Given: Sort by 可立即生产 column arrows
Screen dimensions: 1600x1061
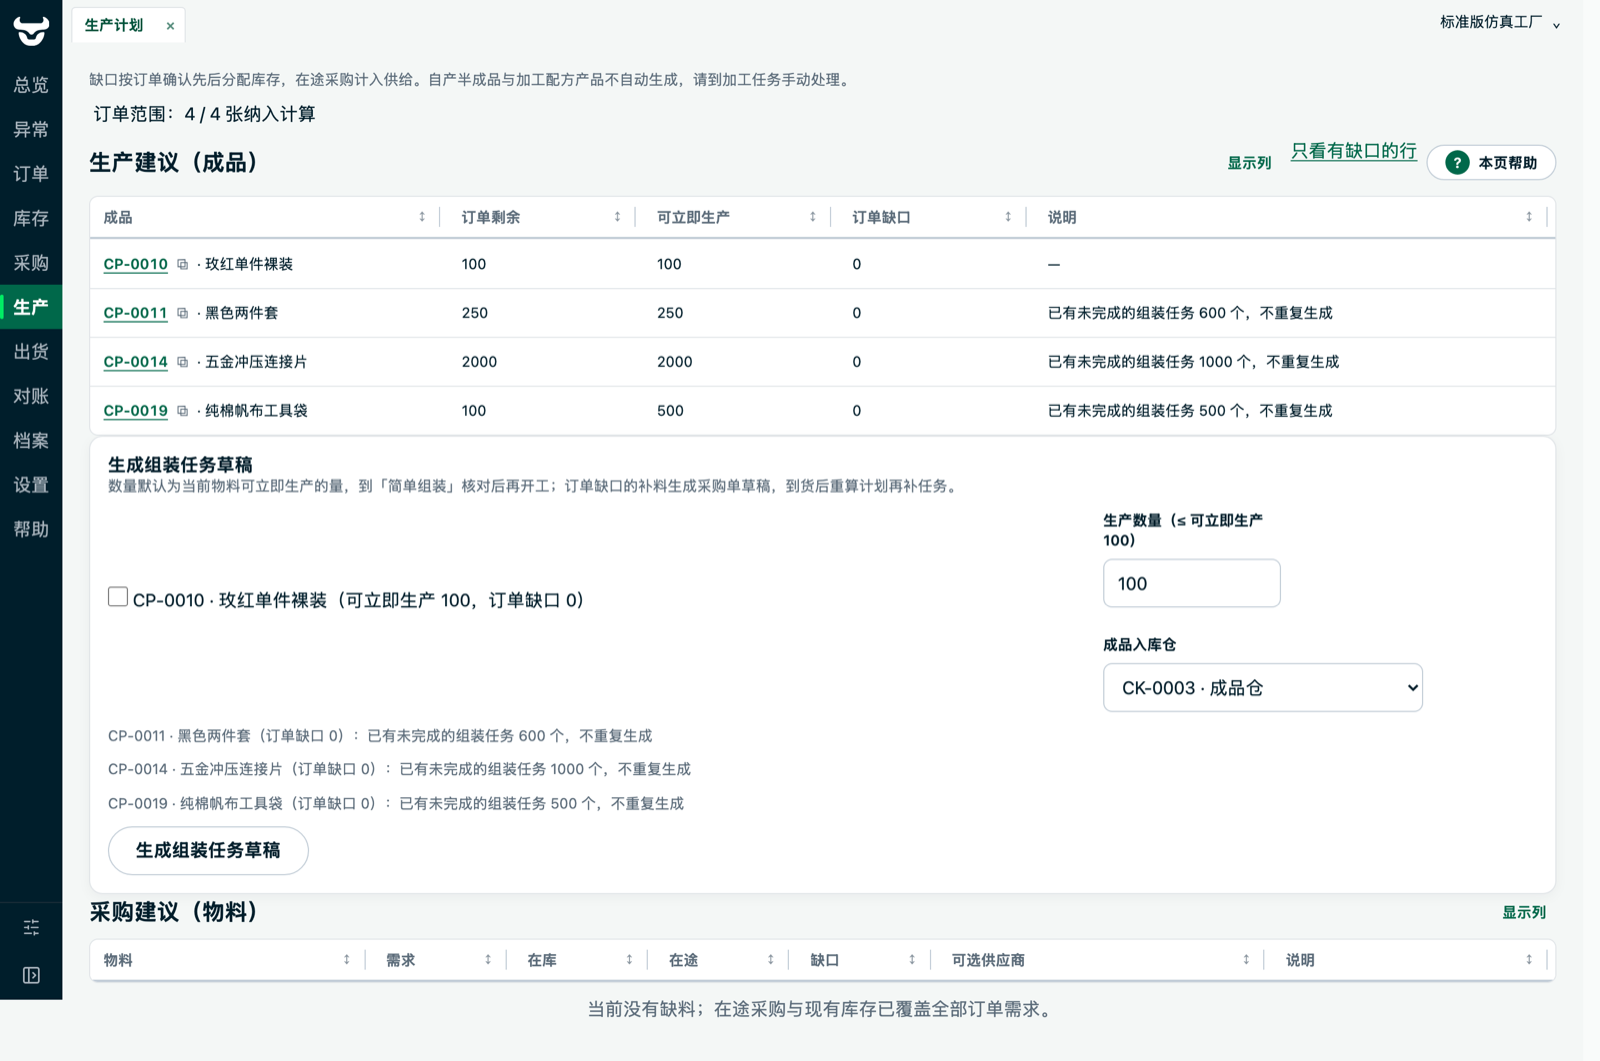Looking at the screenshot, I should 812,217.
